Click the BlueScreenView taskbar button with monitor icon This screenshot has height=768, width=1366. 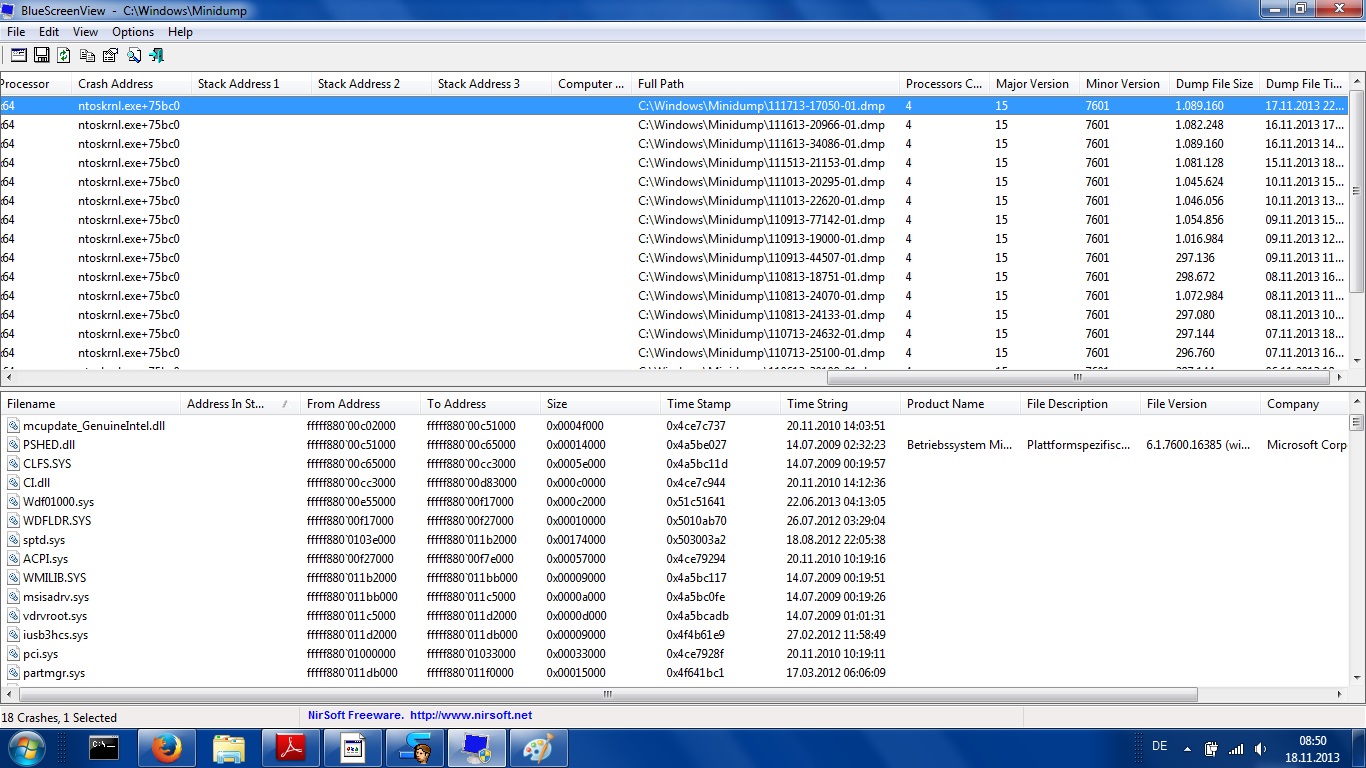[x=476, y=747]
